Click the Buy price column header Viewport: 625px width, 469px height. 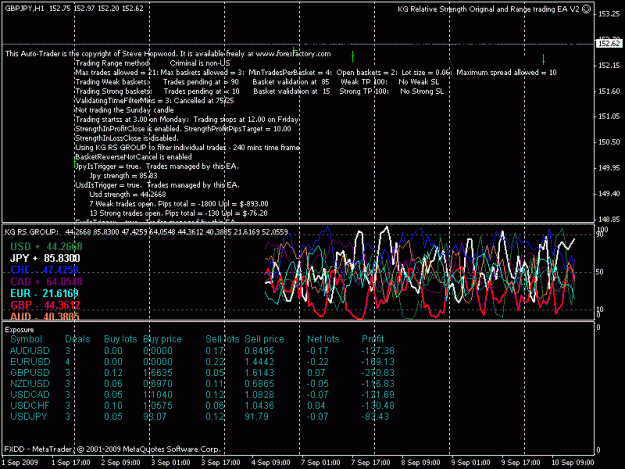coord(162,339)
